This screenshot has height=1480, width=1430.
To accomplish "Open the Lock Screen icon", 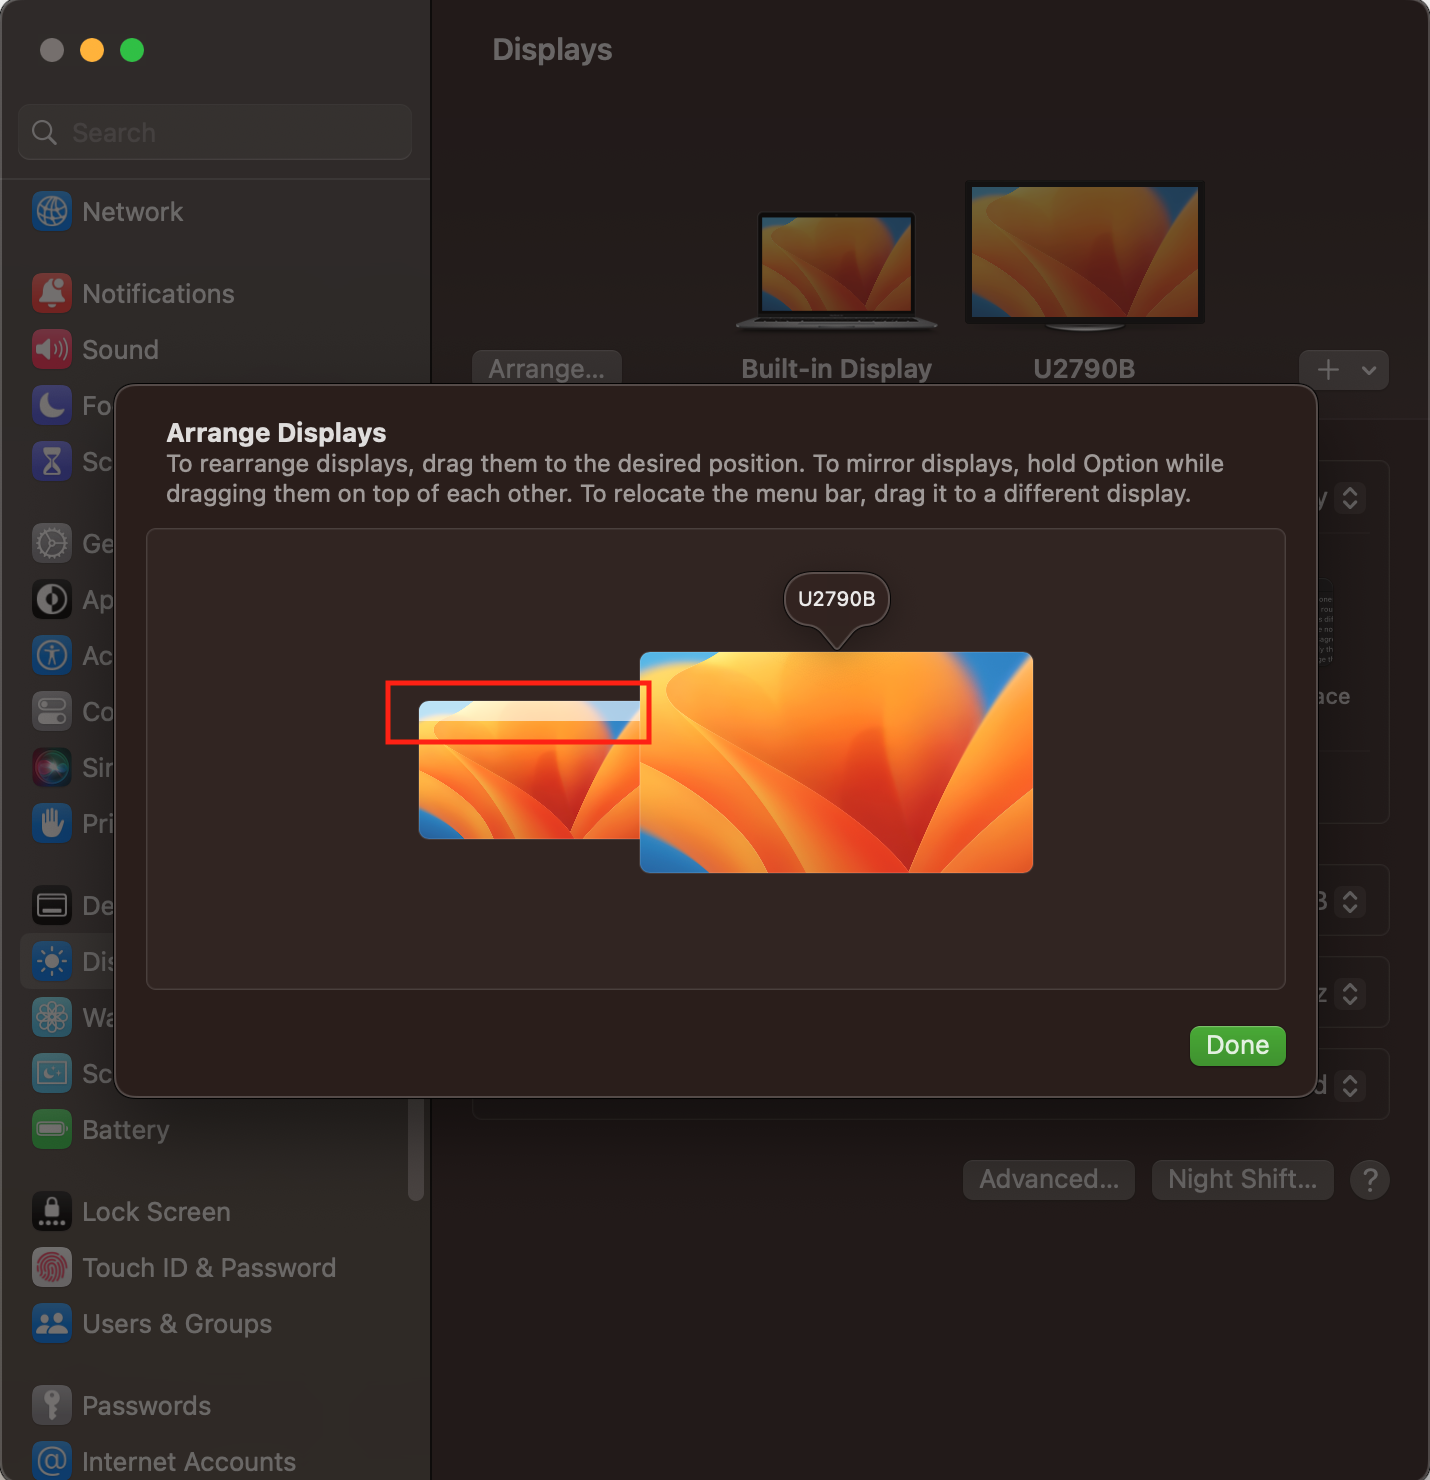I will (x=52, y=1212).
